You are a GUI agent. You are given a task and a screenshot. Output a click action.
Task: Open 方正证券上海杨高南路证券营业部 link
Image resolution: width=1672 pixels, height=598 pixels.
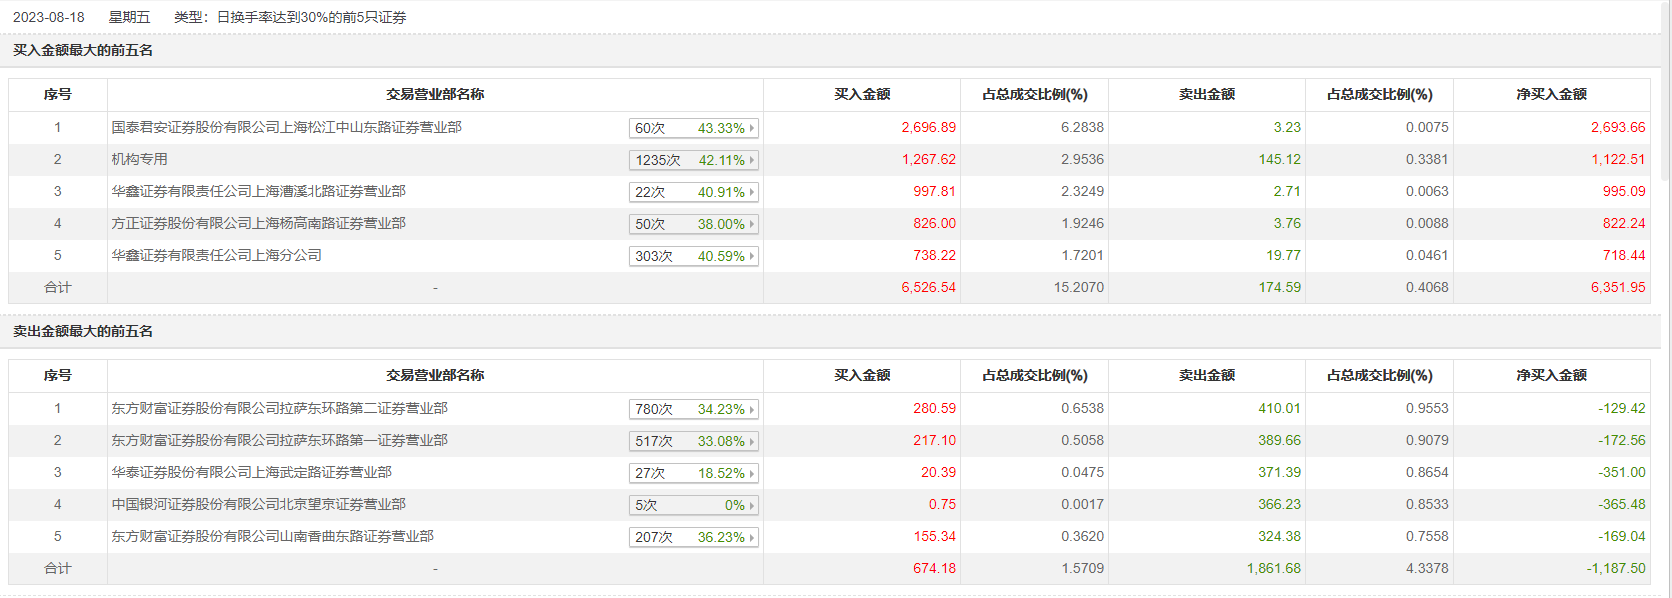258,223
